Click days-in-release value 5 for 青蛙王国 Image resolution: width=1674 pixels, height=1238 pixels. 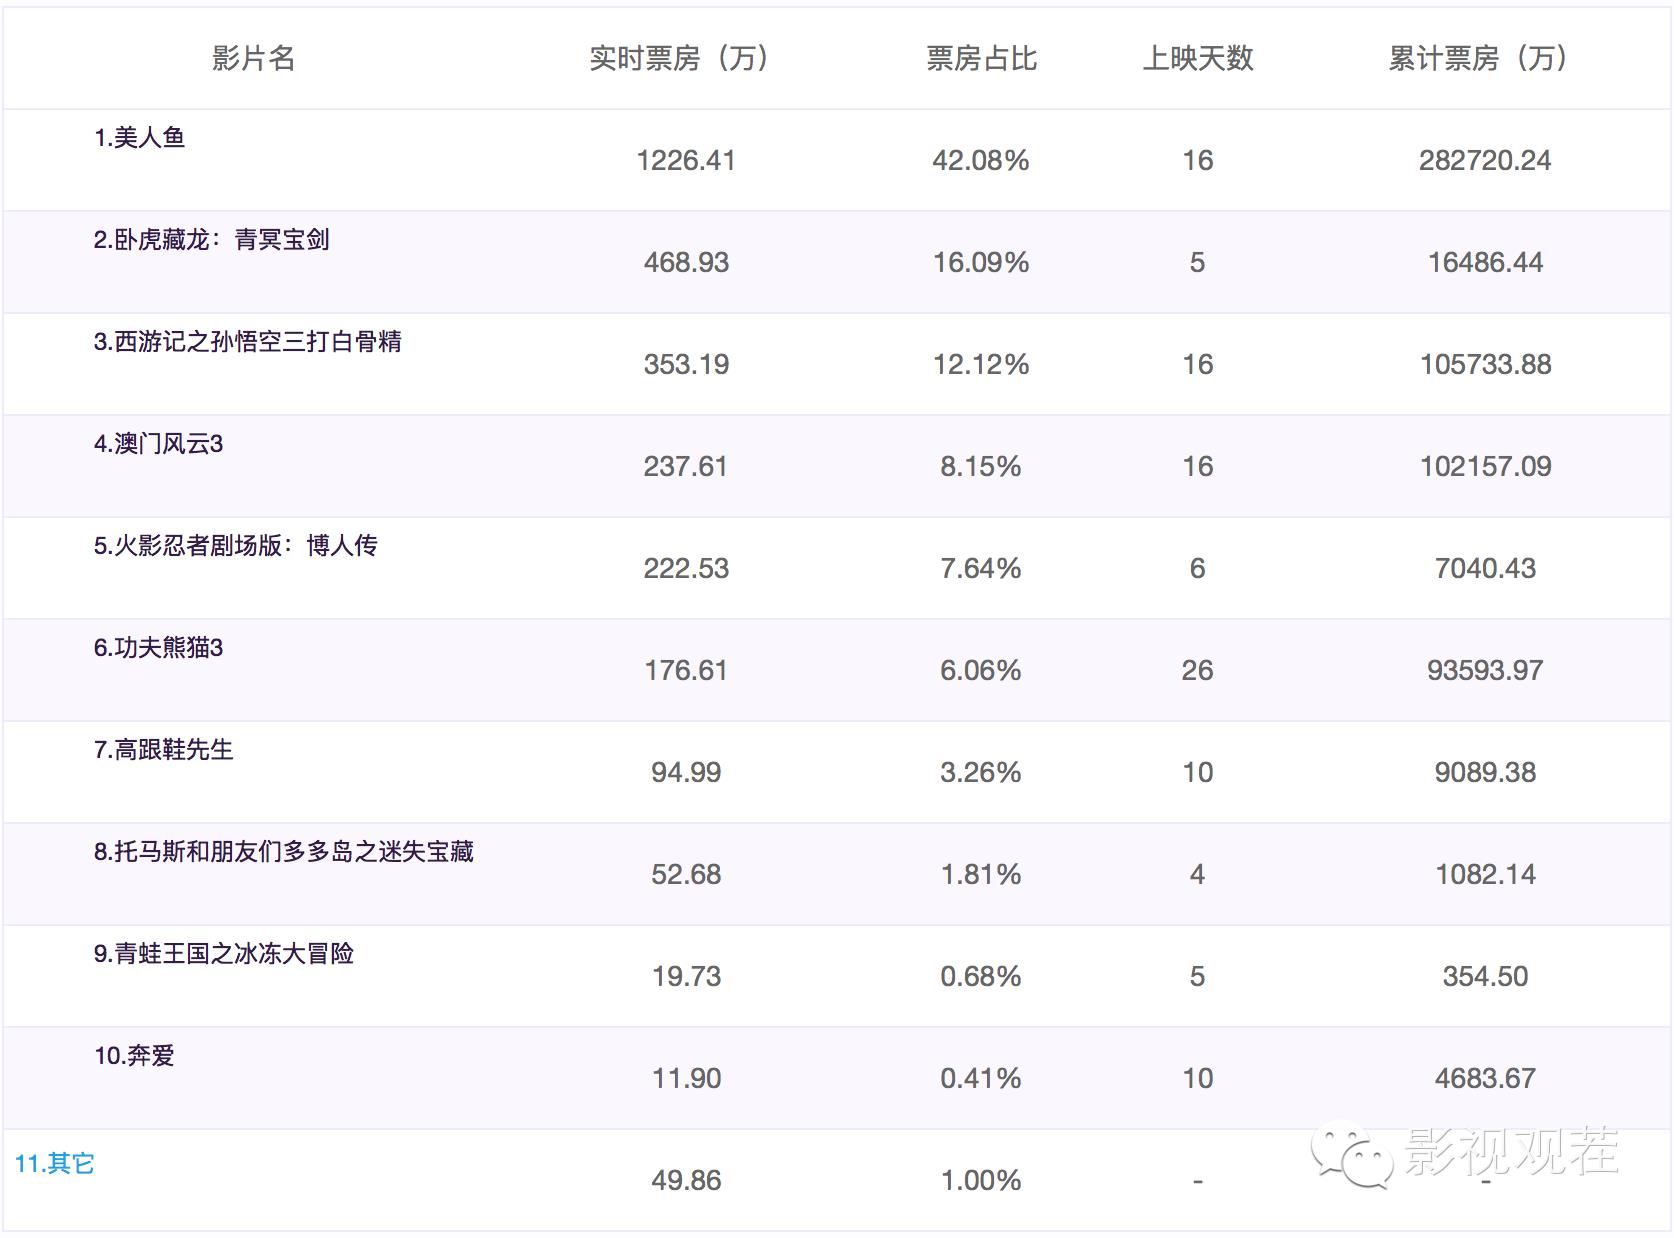[1198, 977]
